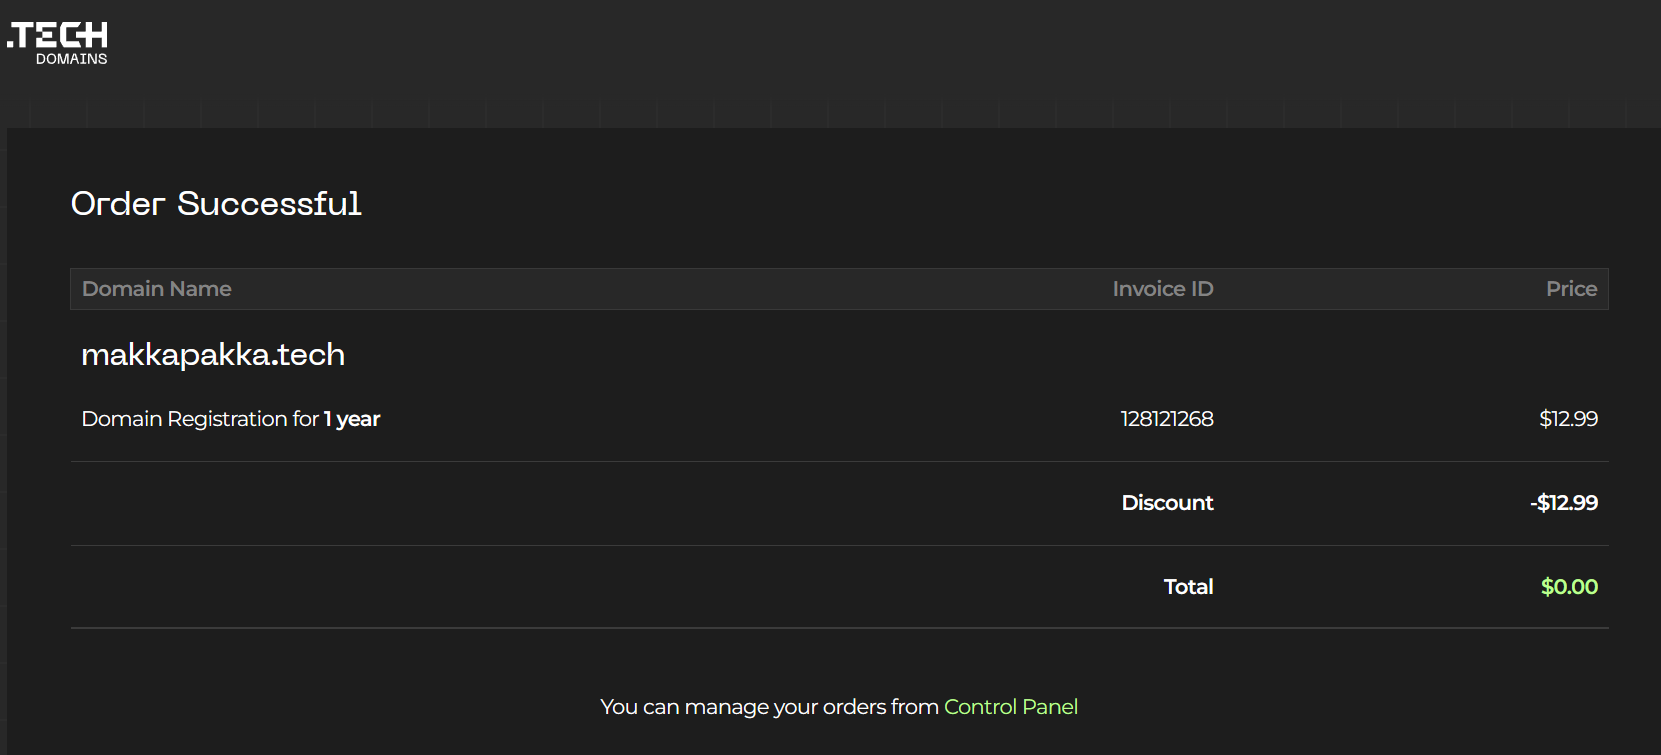Click the Discount label
Screen dimensions: 1661x755
[1167, 503]
